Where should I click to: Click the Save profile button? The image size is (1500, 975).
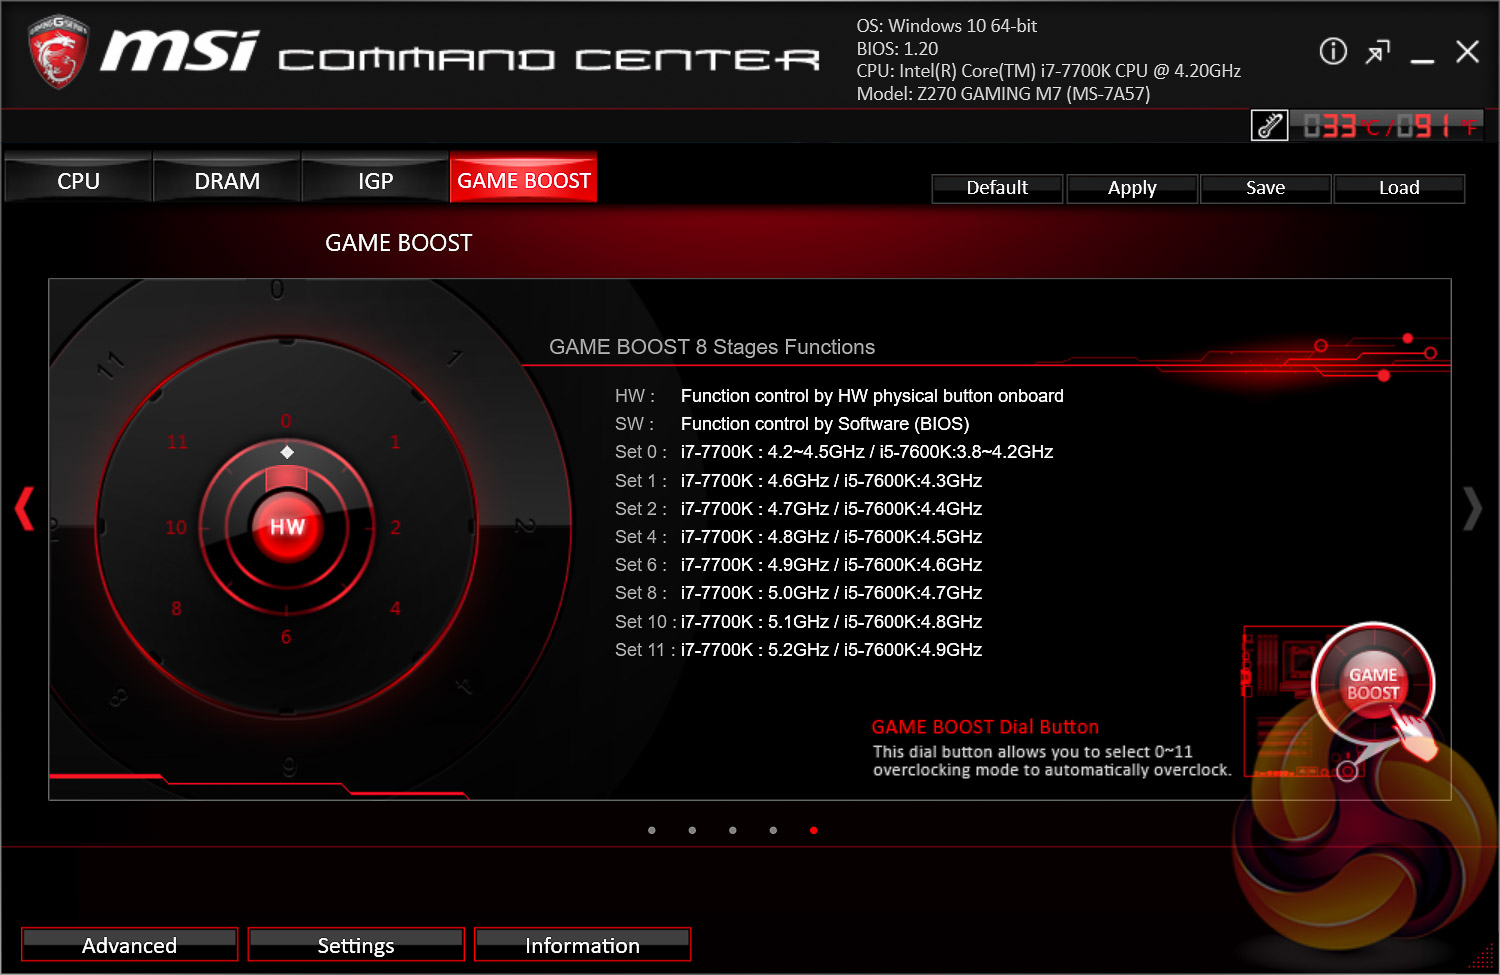1265,188
